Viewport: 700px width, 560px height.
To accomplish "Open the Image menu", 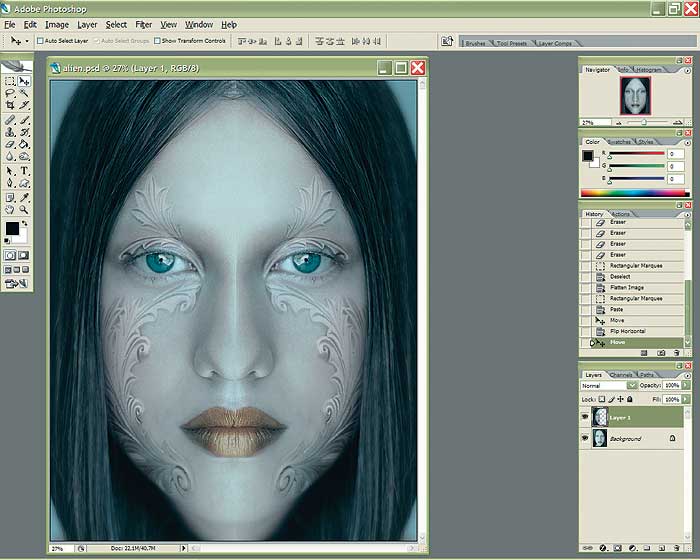I will (57, 25).
